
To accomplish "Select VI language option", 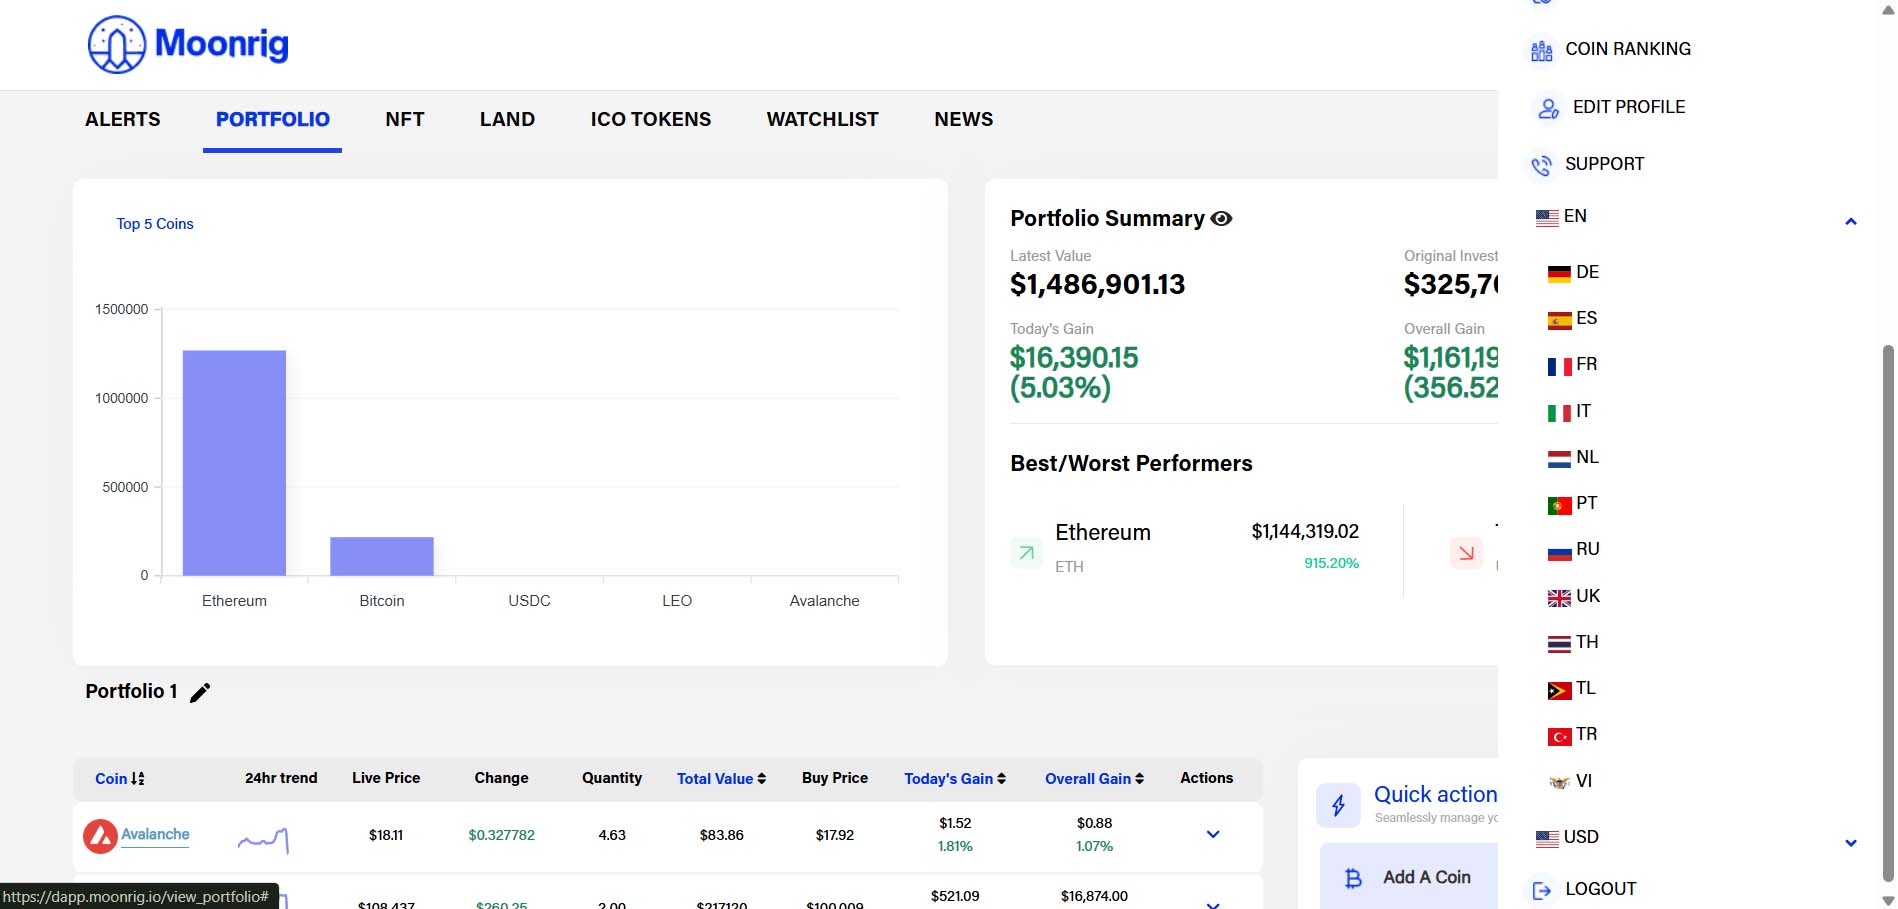I will pos(1570,782).
